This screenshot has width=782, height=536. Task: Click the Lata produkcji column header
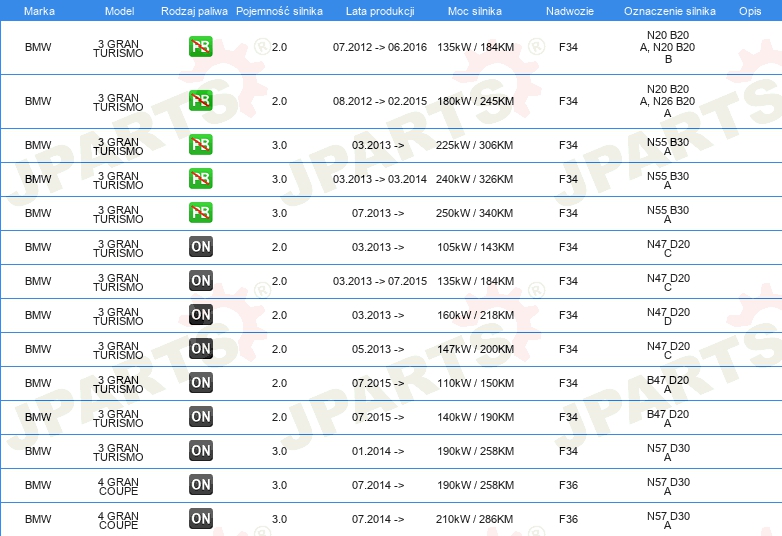(x=380, y=11)
